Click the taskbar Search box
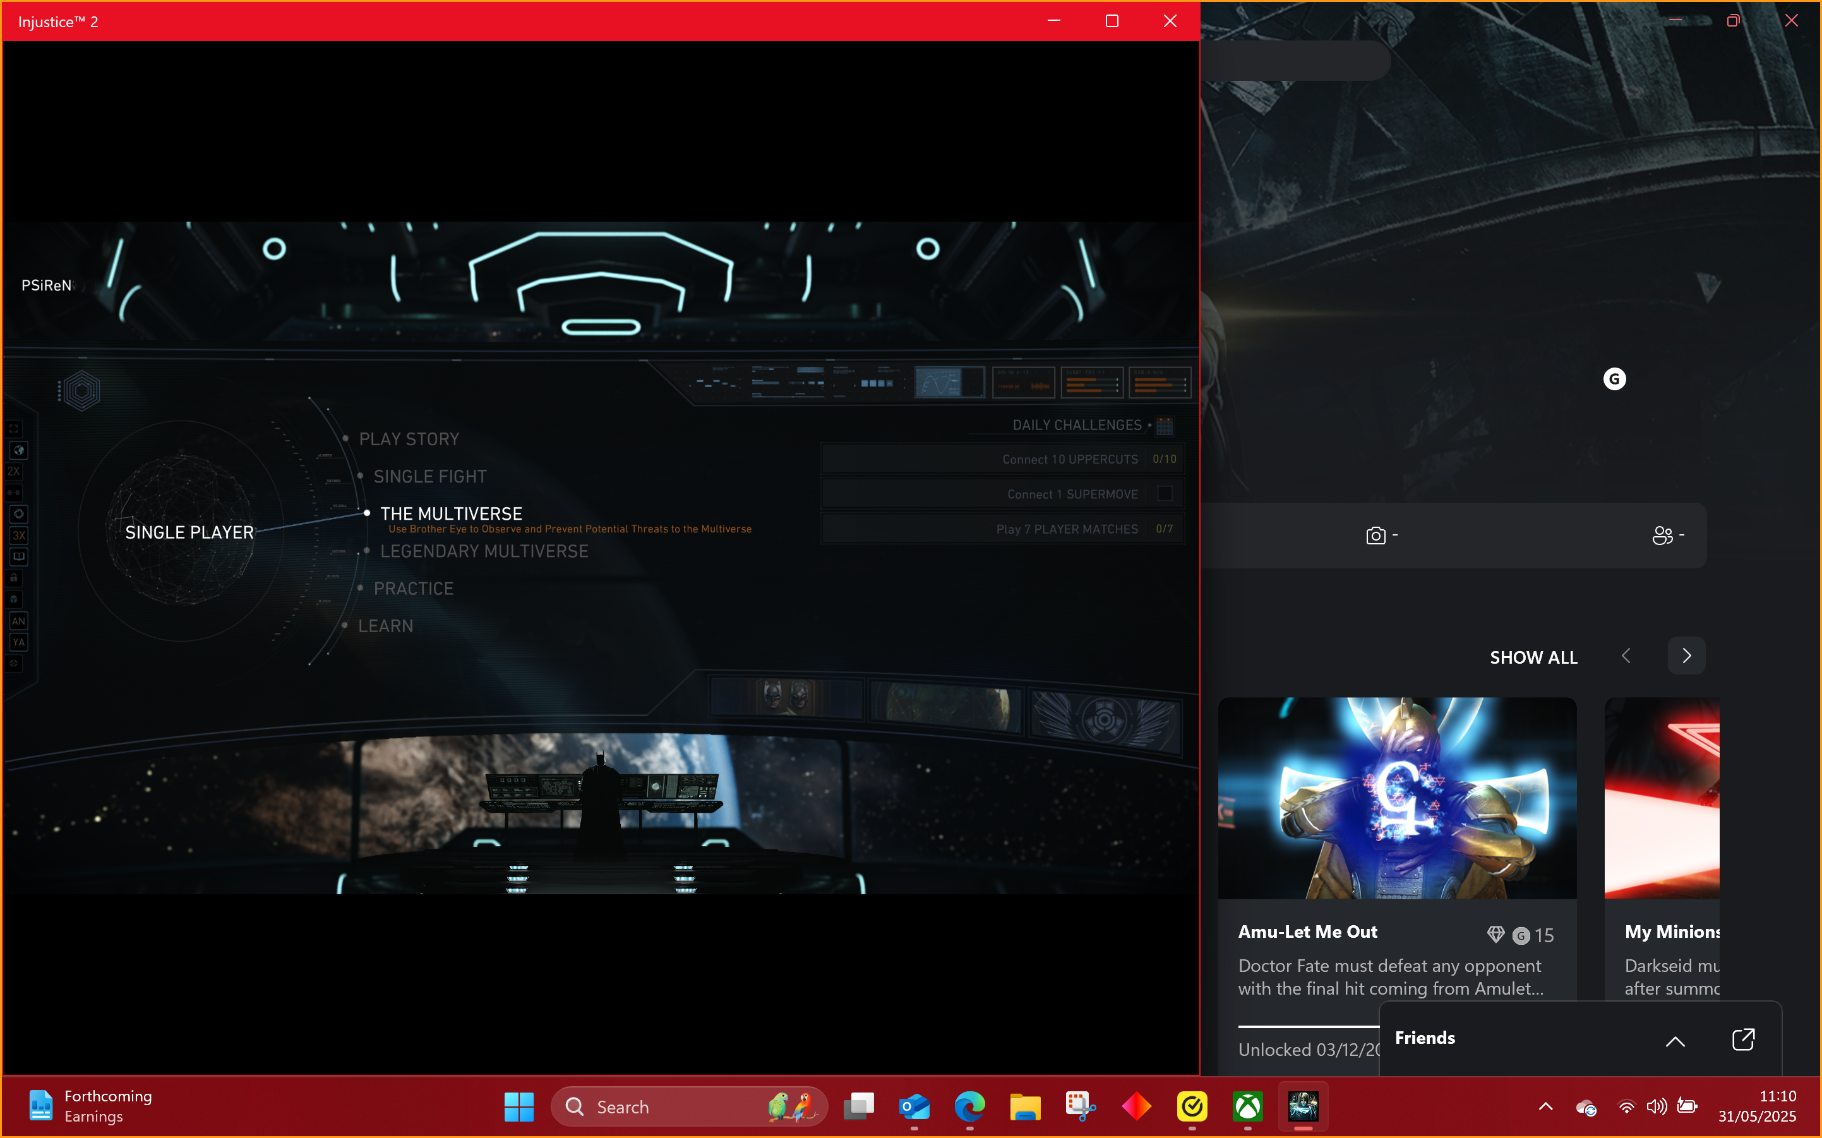The height and width of the screenshot is (1138, 1822). coord(689,1107)
